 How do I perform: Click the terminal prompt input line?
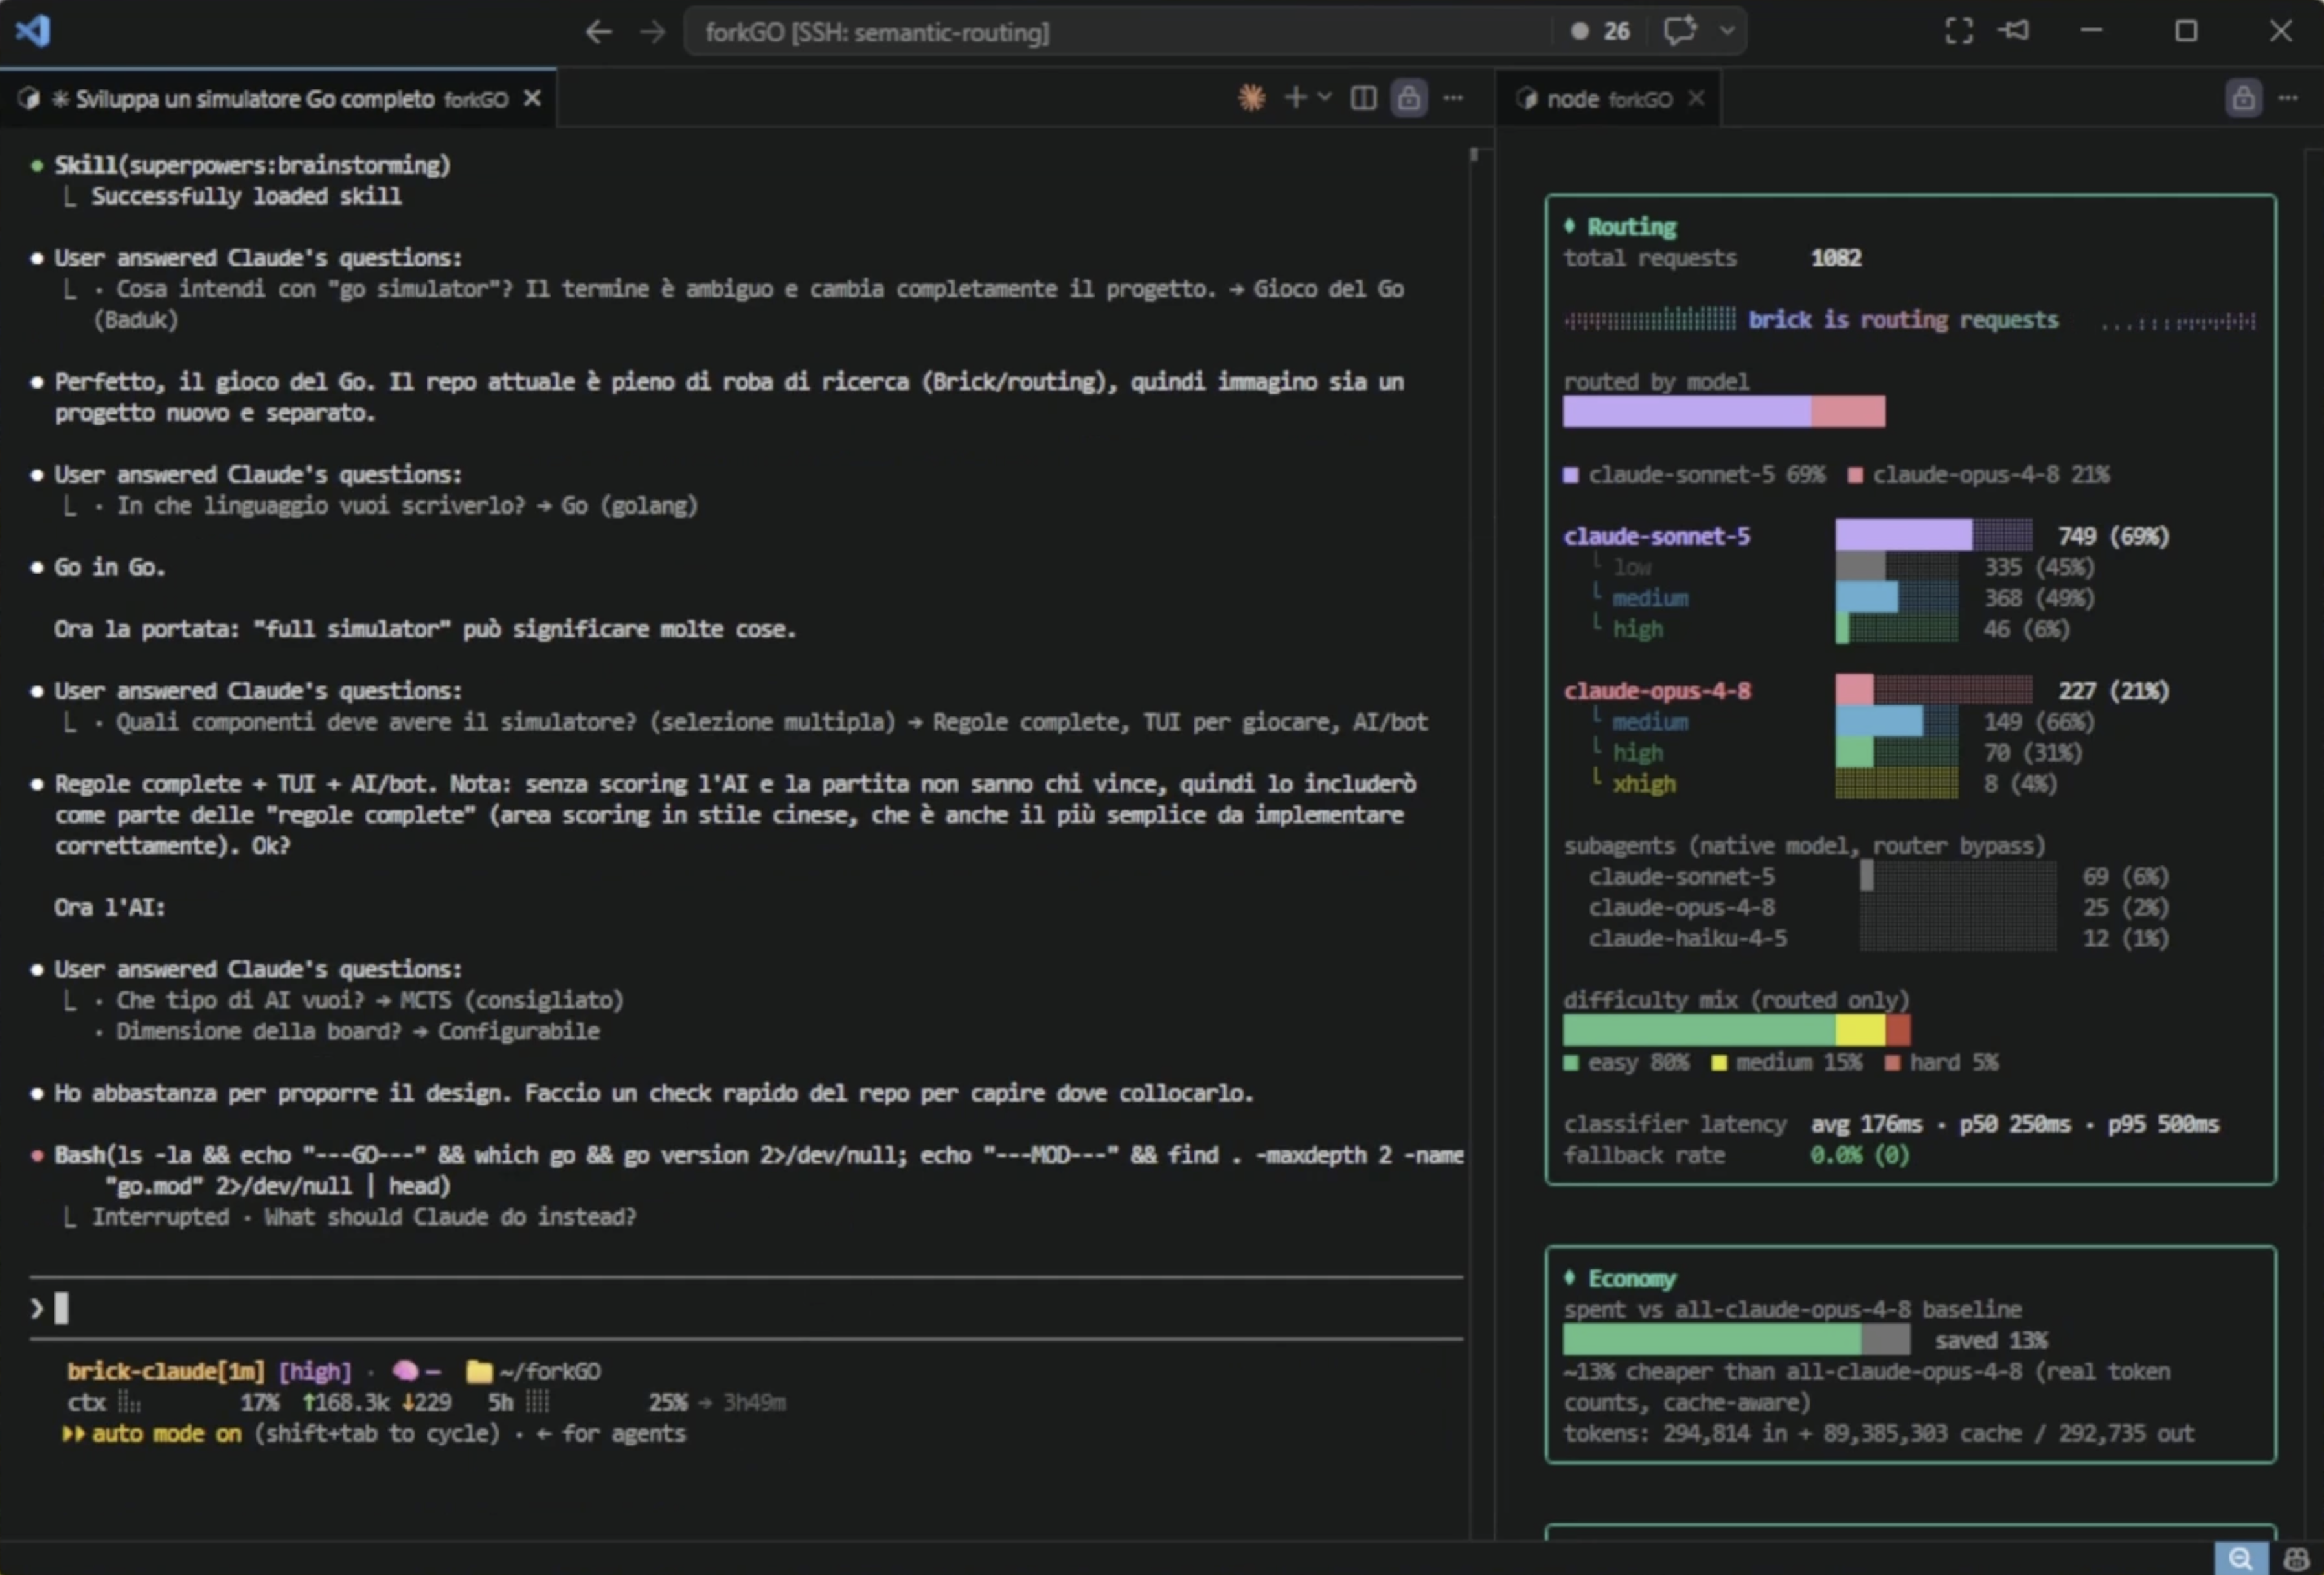(x=745, y=1308)
